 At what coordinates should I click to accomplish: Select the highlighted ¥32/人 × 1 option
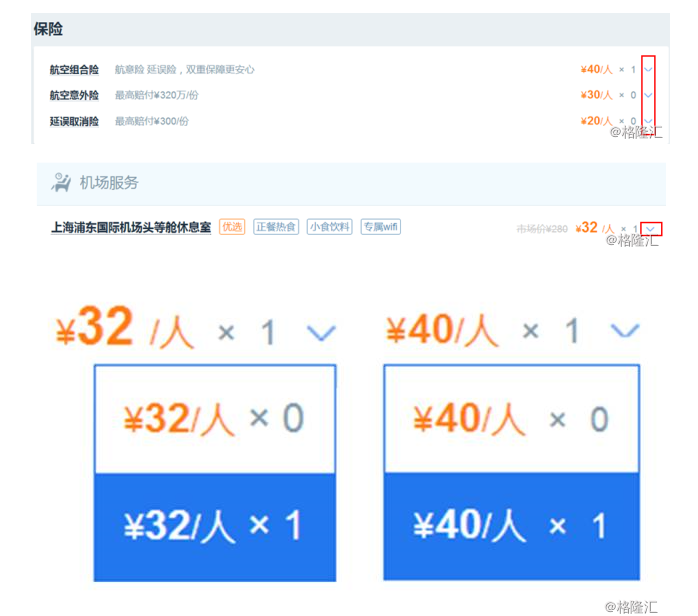[215, 527]
